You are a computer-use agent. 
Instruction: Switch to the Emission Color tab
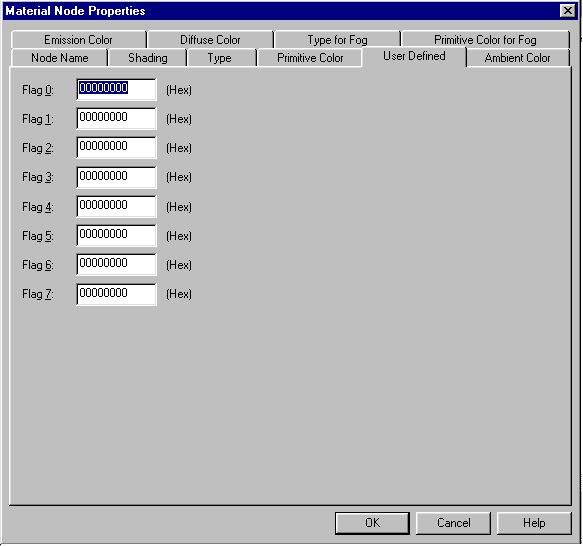pyautogui.click(x=78, y=39)
